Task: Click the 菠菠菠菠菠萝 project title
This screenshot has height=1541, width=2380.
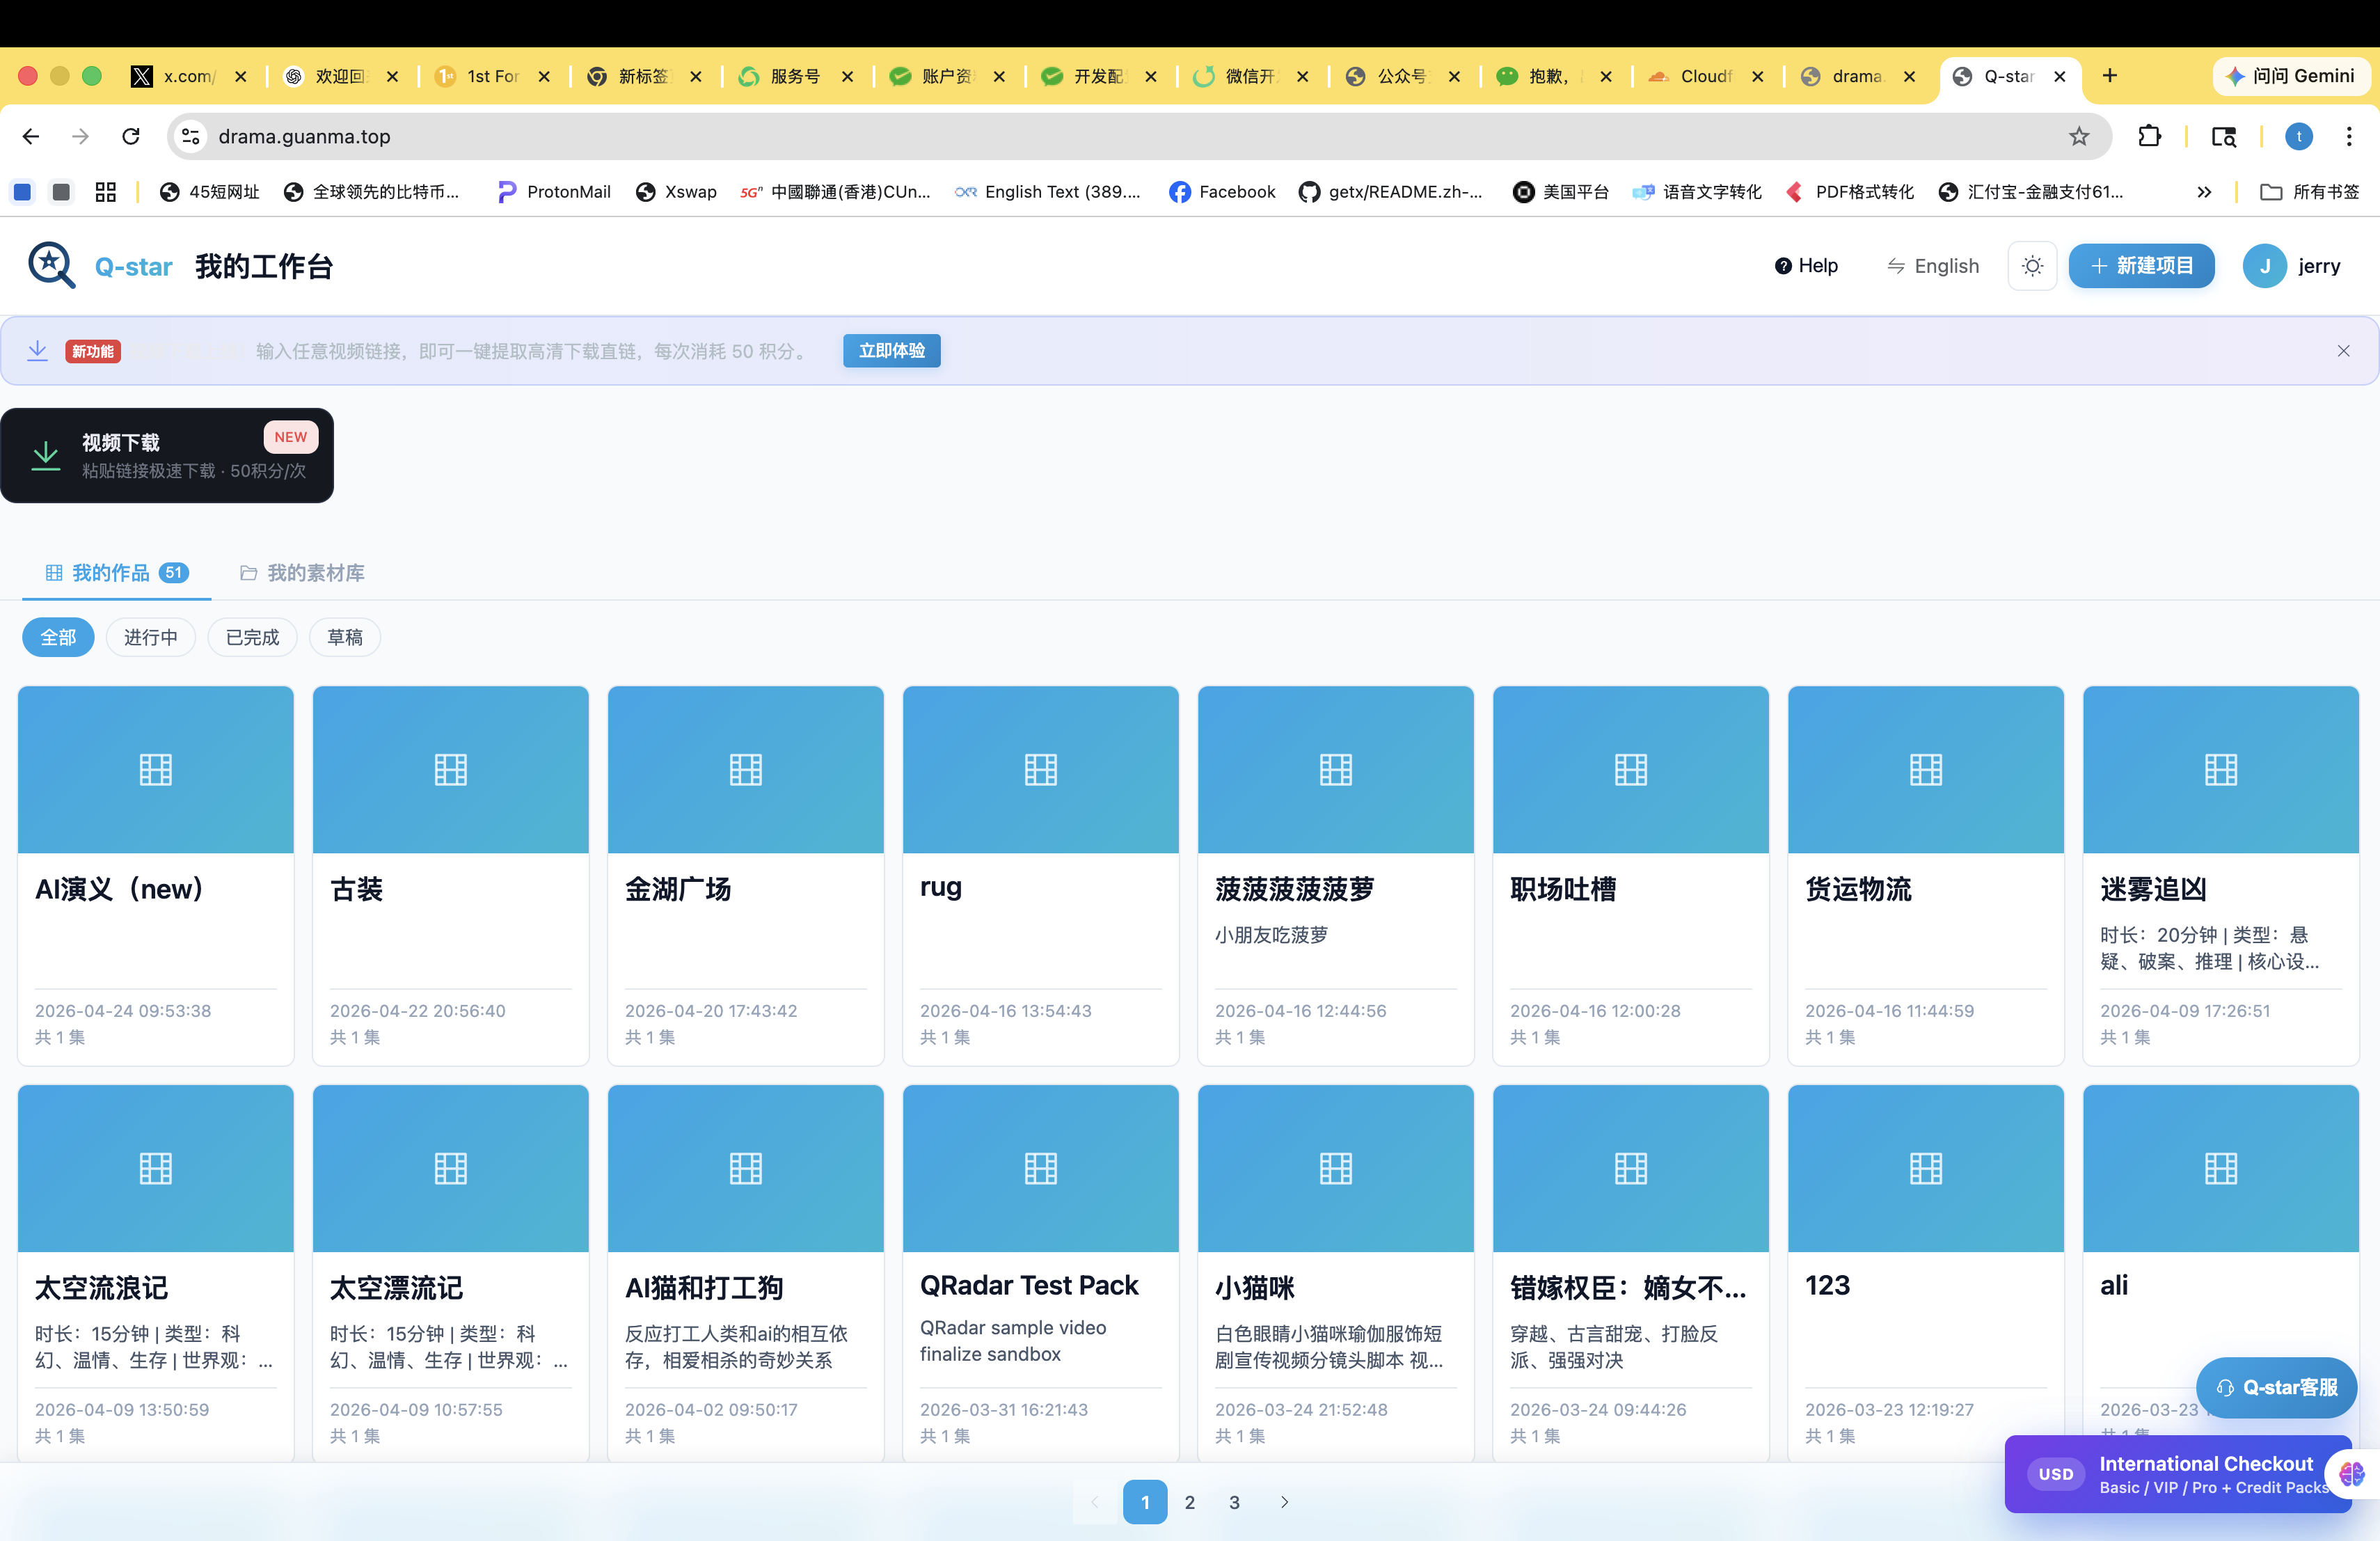Action: click(1295, 889)
